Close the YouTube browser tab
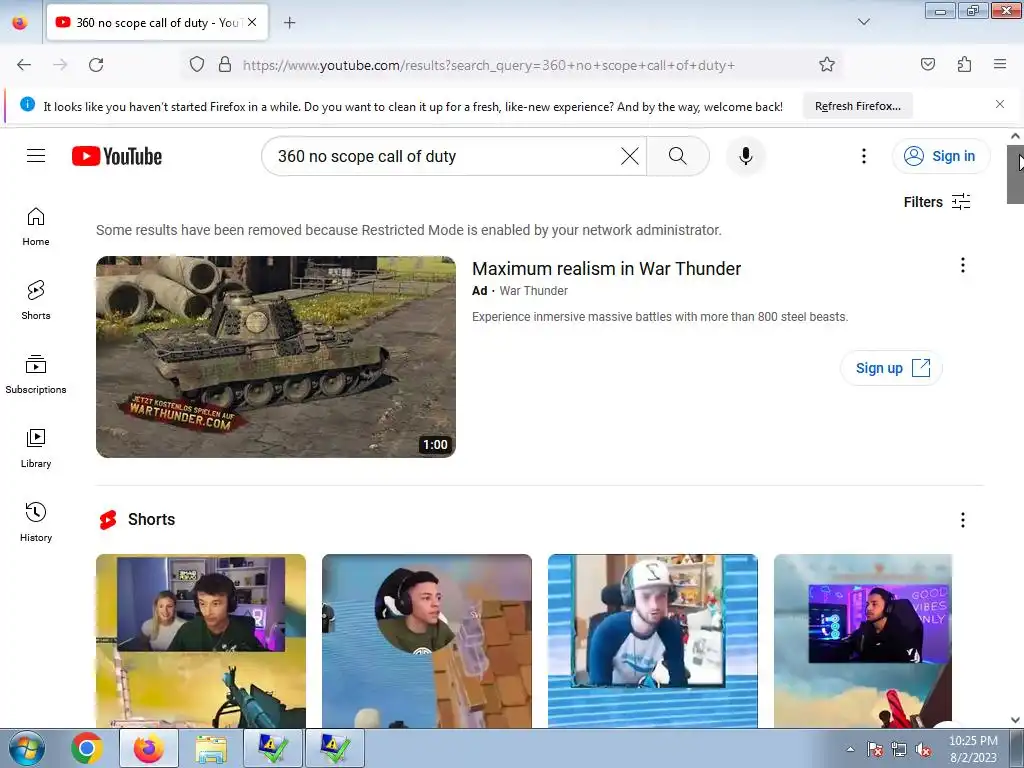Image resolution: width=1024 pixels, height=768 pixels. (x=252, y=22)
